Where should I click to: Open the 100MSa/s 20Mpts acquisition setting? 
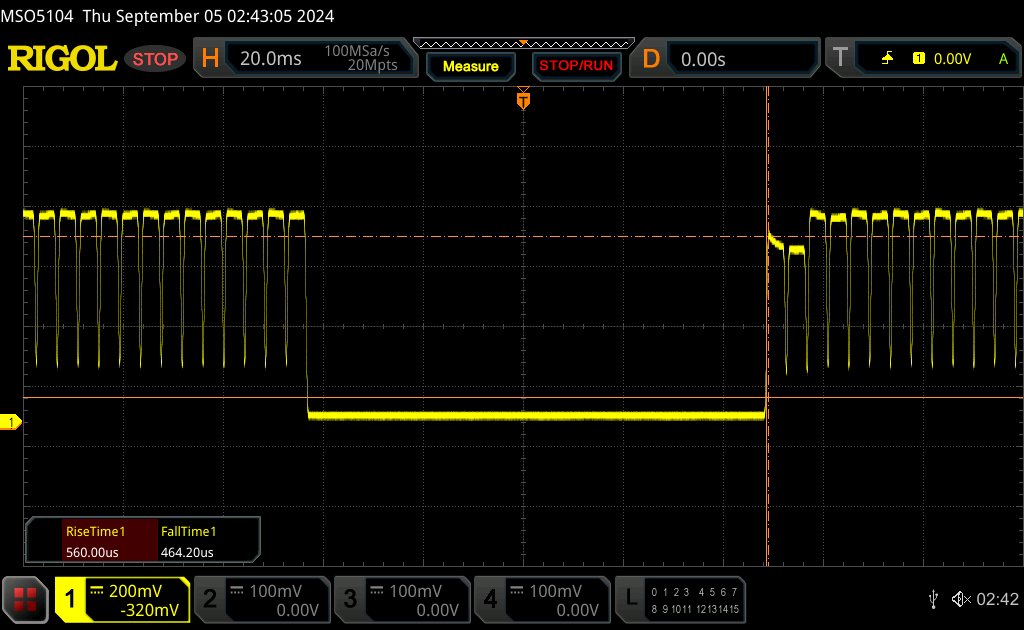pos(362,59)
